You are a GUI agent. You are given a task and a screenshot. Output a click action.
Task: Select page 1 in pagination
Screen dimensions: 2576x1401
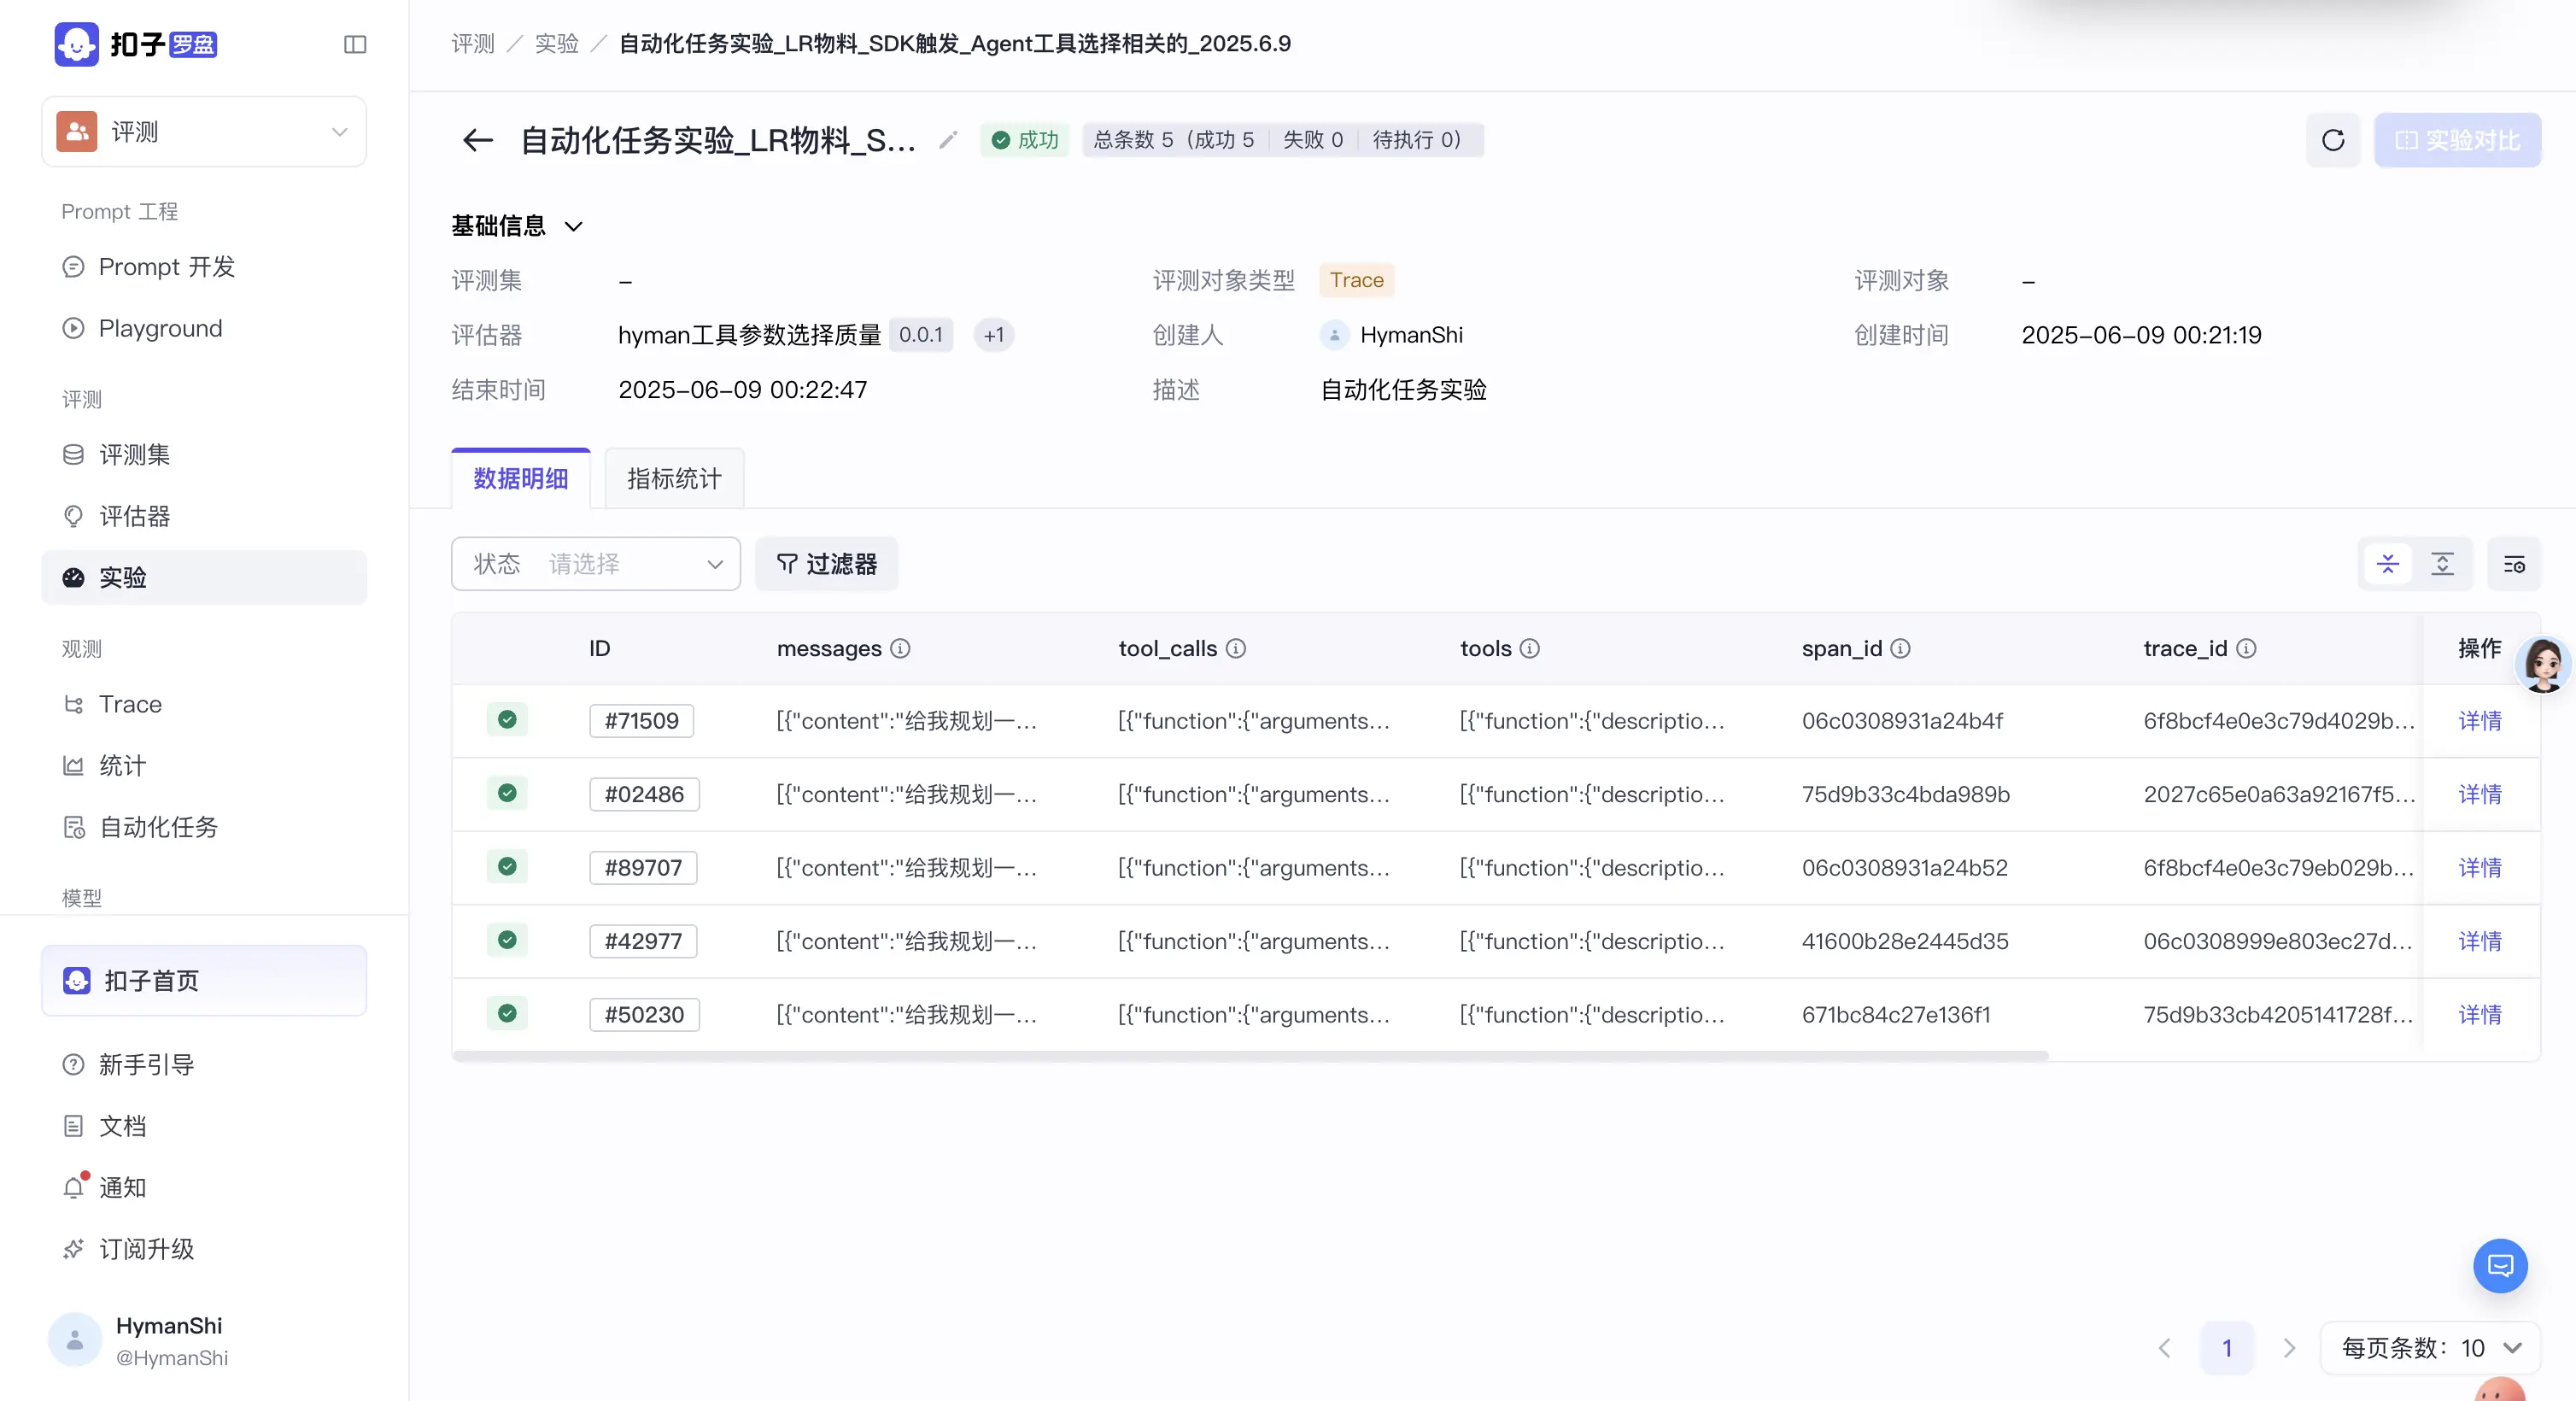tap(2227, 1348)
